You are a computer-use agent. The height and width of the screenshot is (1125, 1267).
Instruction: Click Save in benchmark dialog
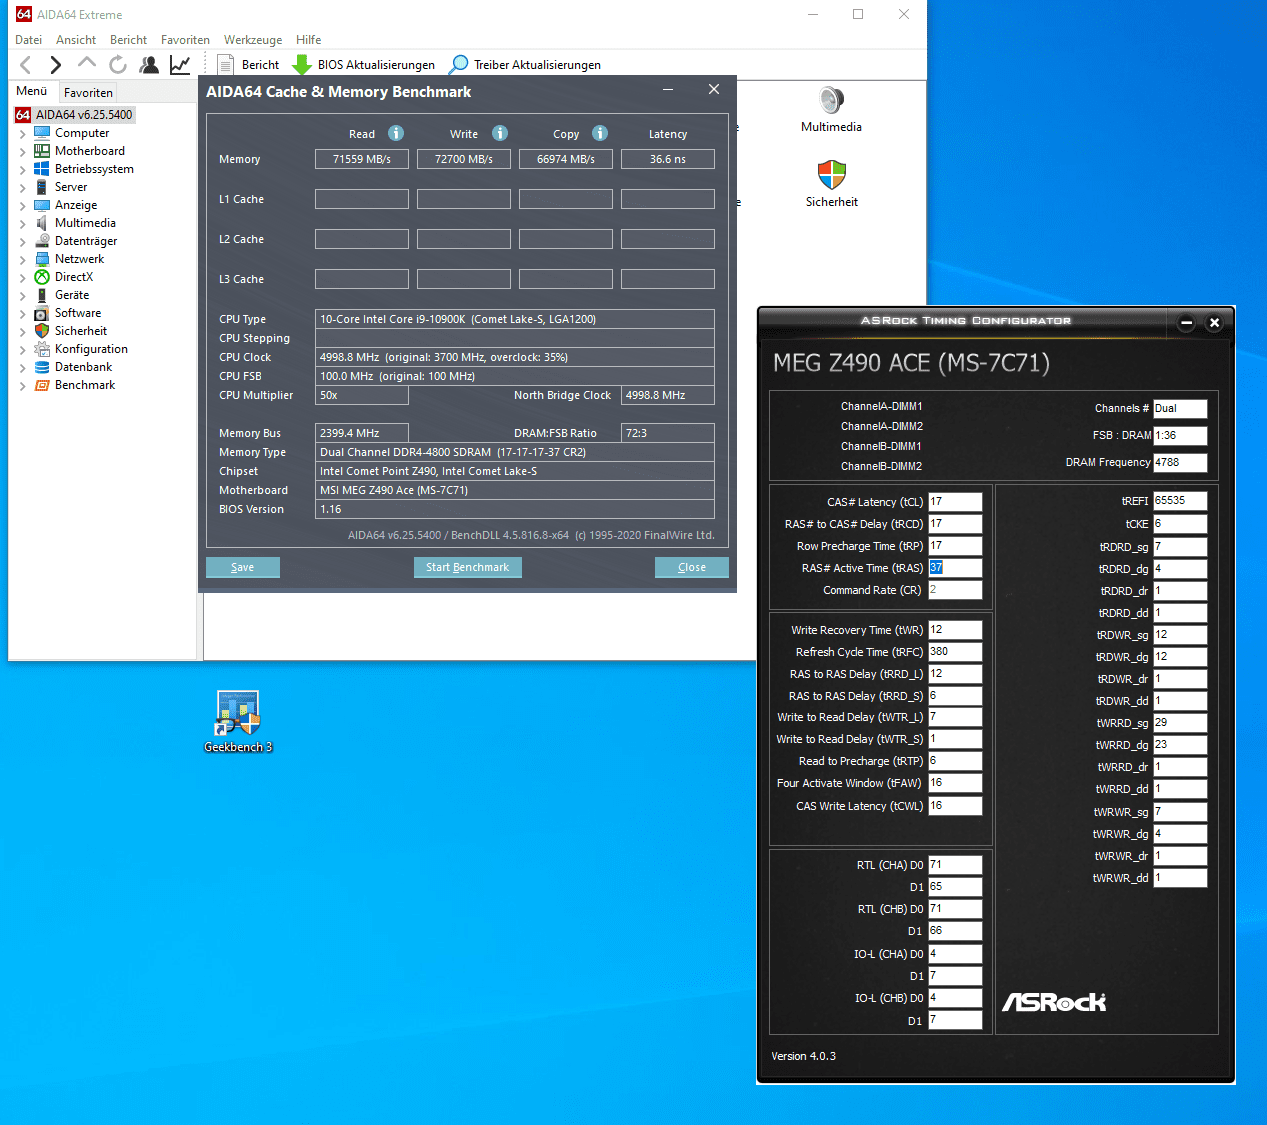point(243,567)
